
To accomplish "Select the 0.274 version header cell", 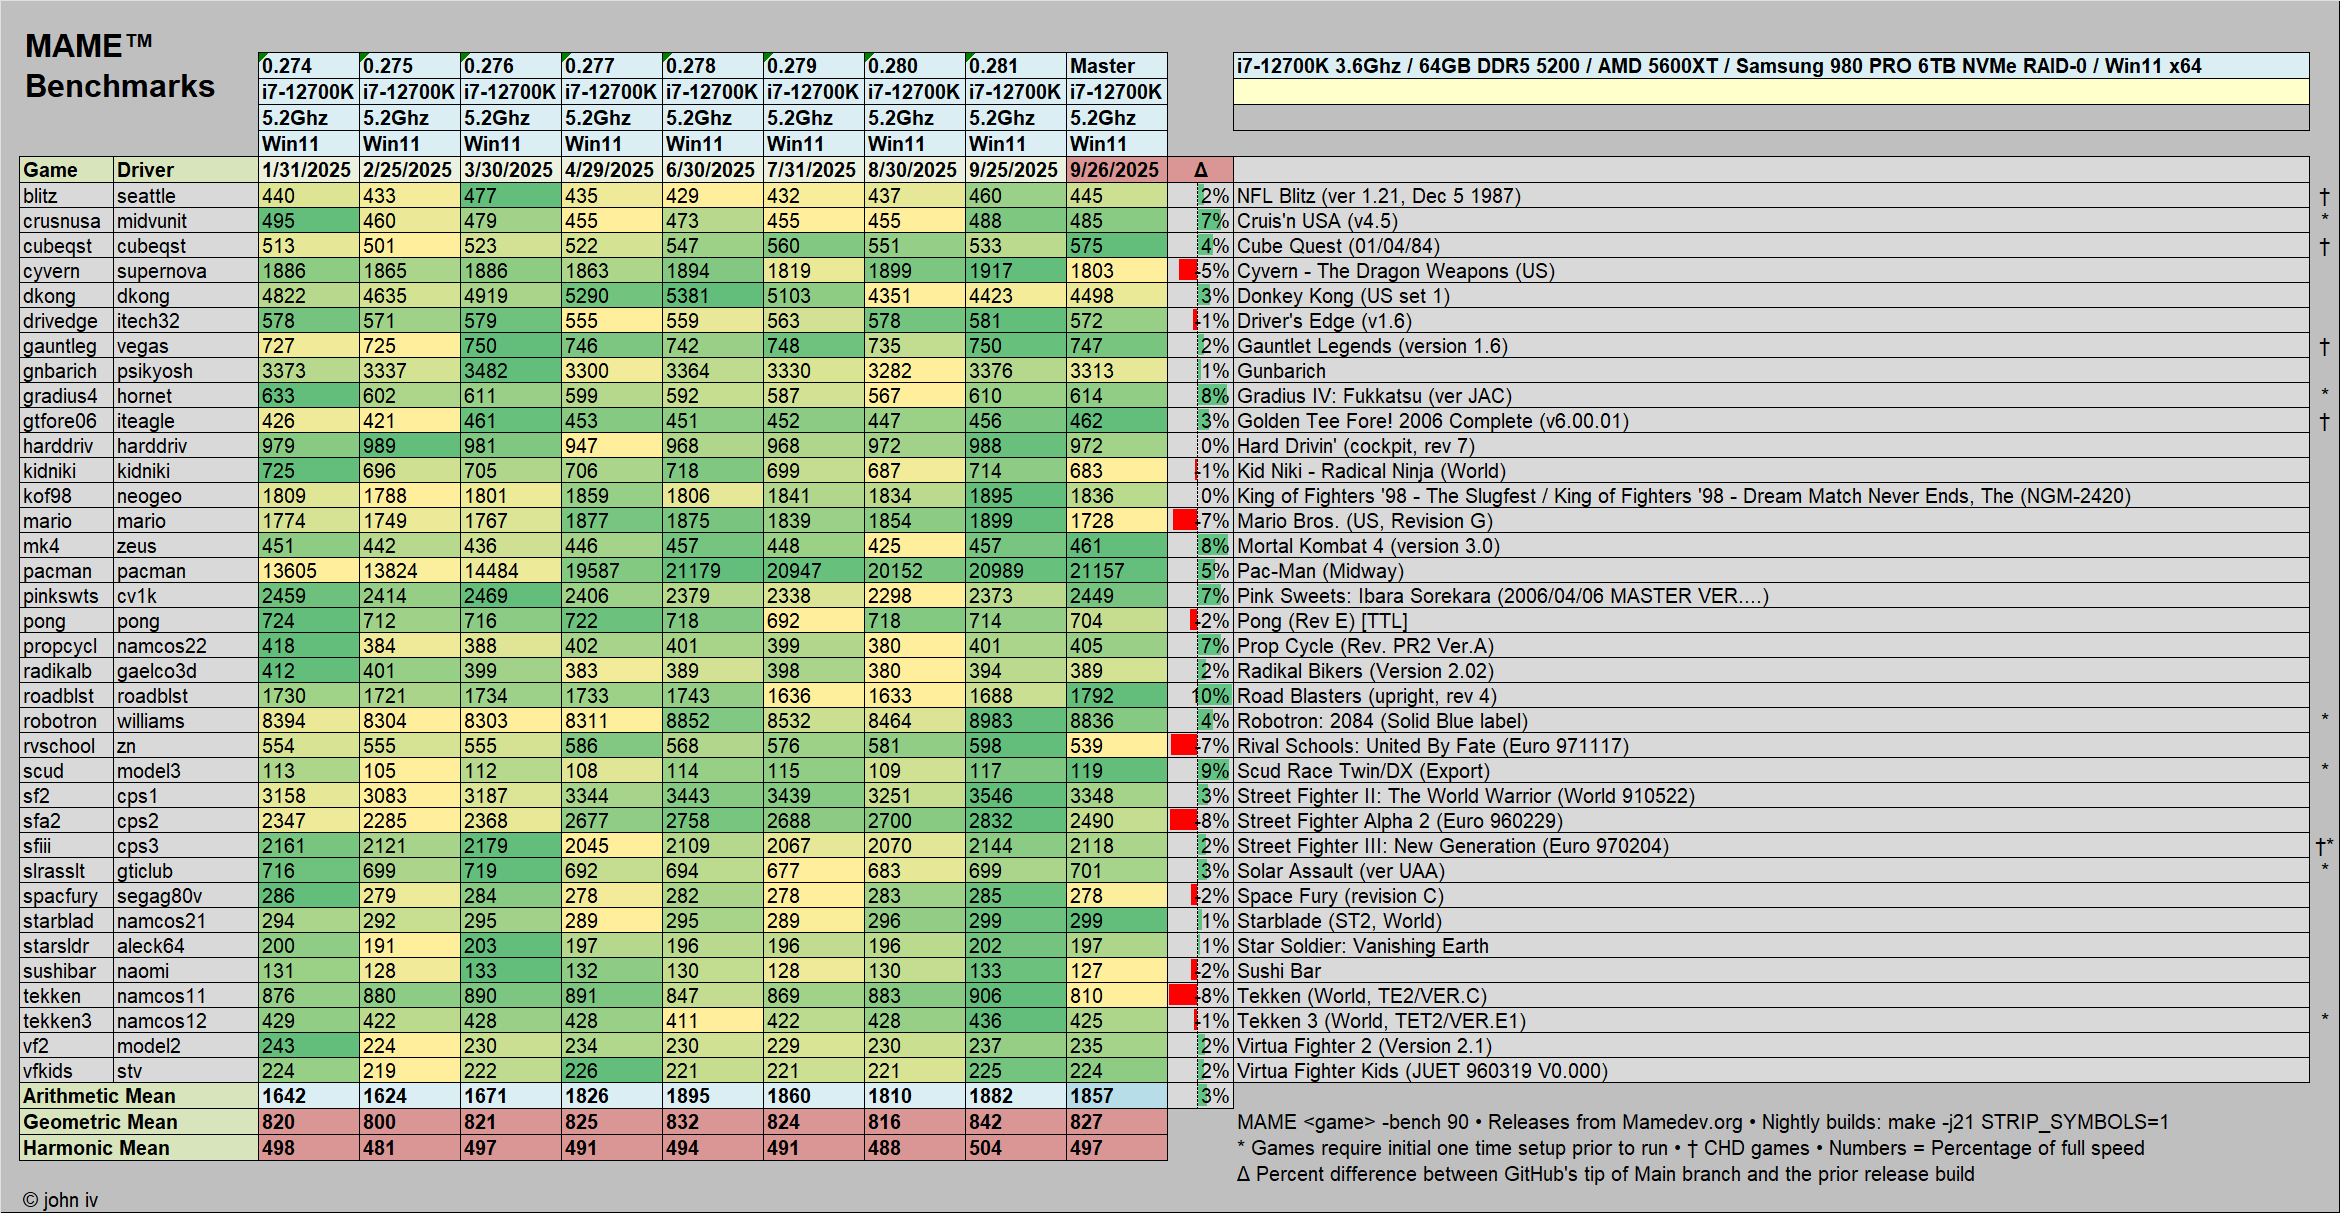I will [x=308, y=65].
